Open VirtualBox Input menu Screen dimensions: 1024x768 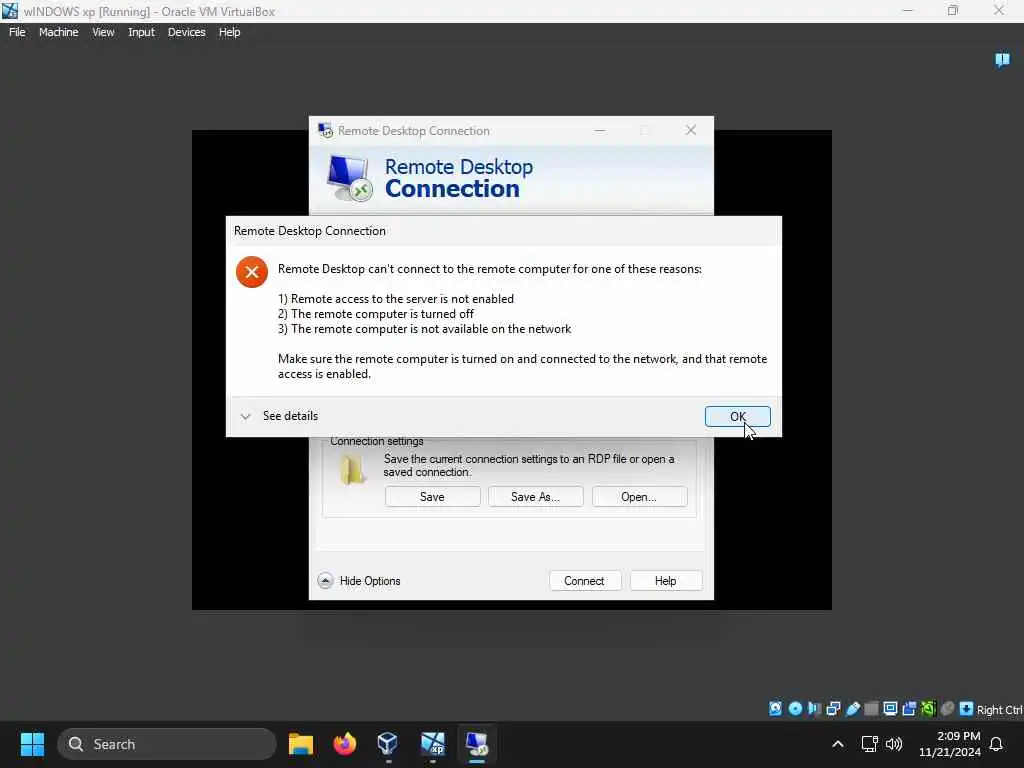click(x=141, y=32)
